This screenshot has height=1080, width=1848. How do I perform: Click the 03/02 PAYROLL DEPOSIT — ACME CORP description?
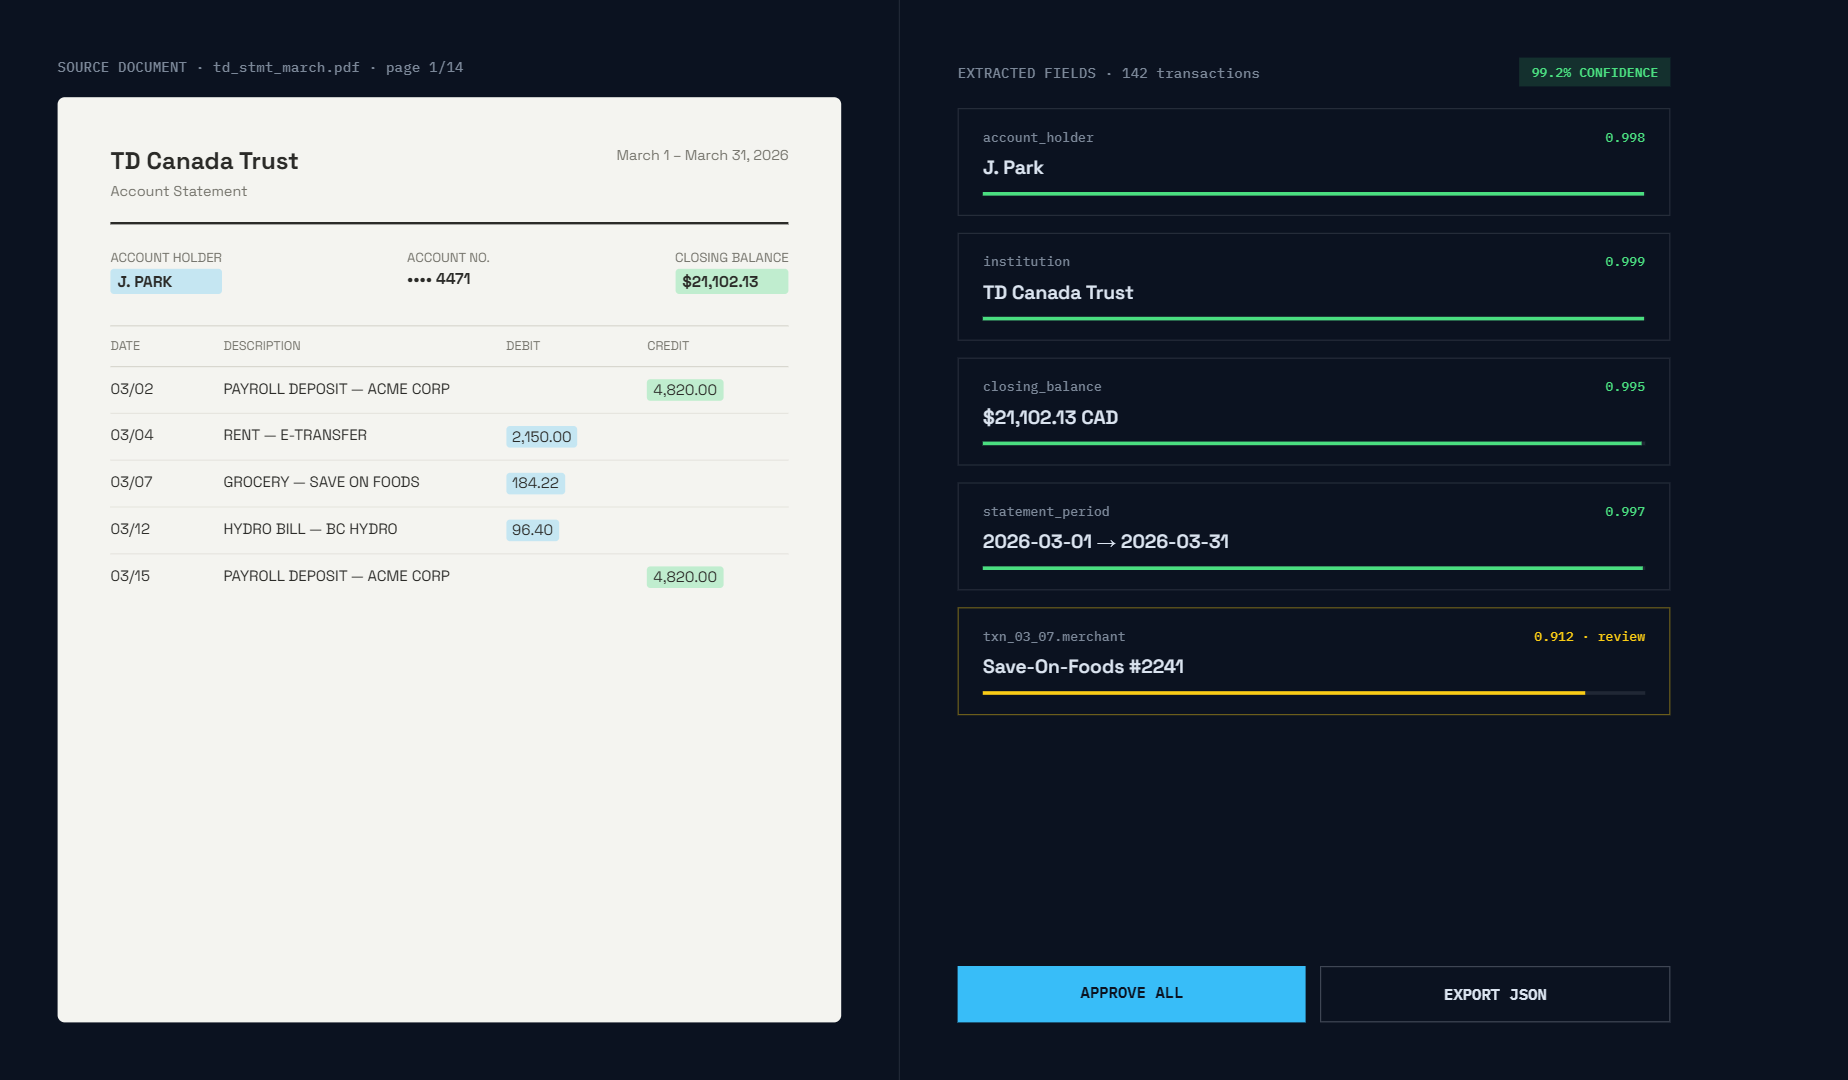(x=337, y=389)
